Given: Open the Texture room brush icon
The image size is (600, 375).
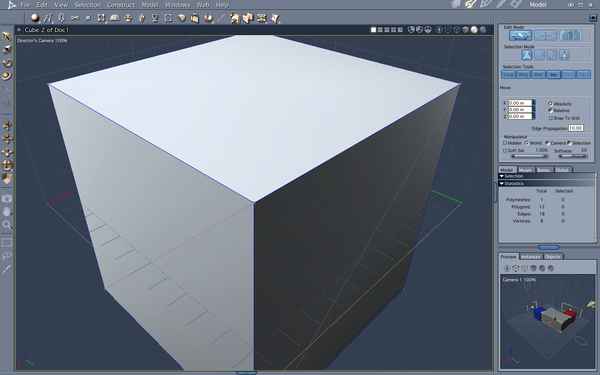Looking at the screenshot, I should click(501, 4).
